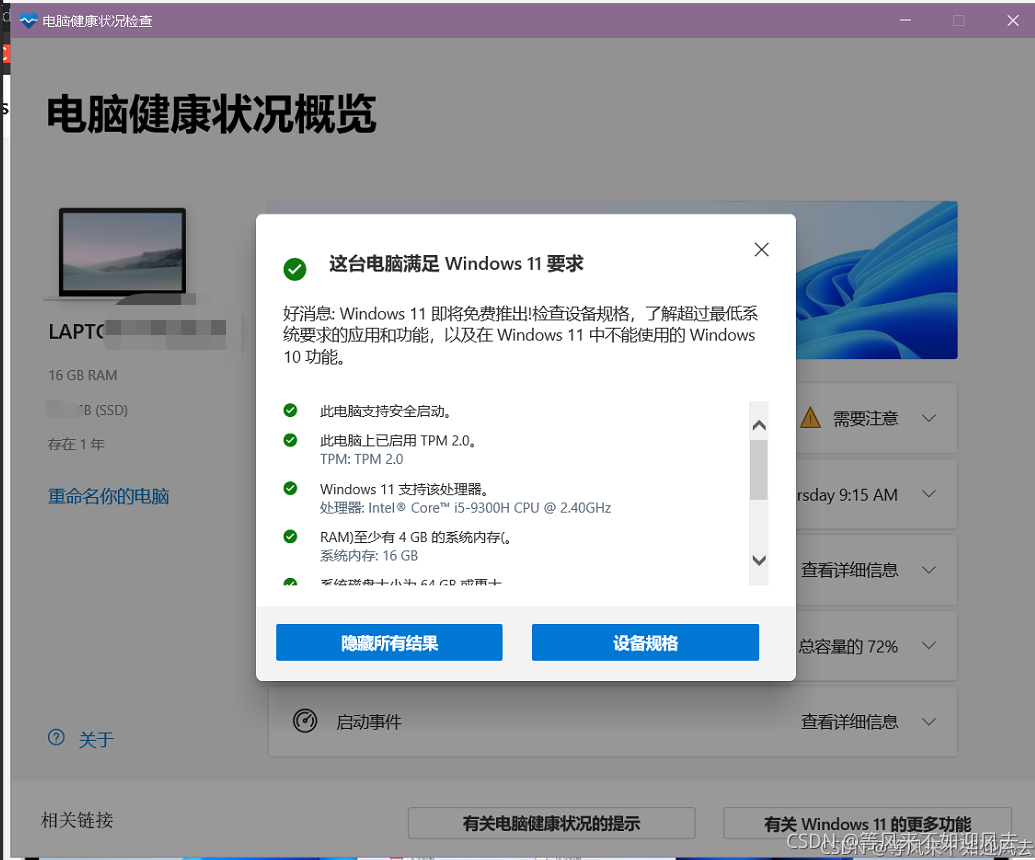Screen dimensions: 1035x860
Task: Click the 启动事件 label
Action: [x=369, y=722]
